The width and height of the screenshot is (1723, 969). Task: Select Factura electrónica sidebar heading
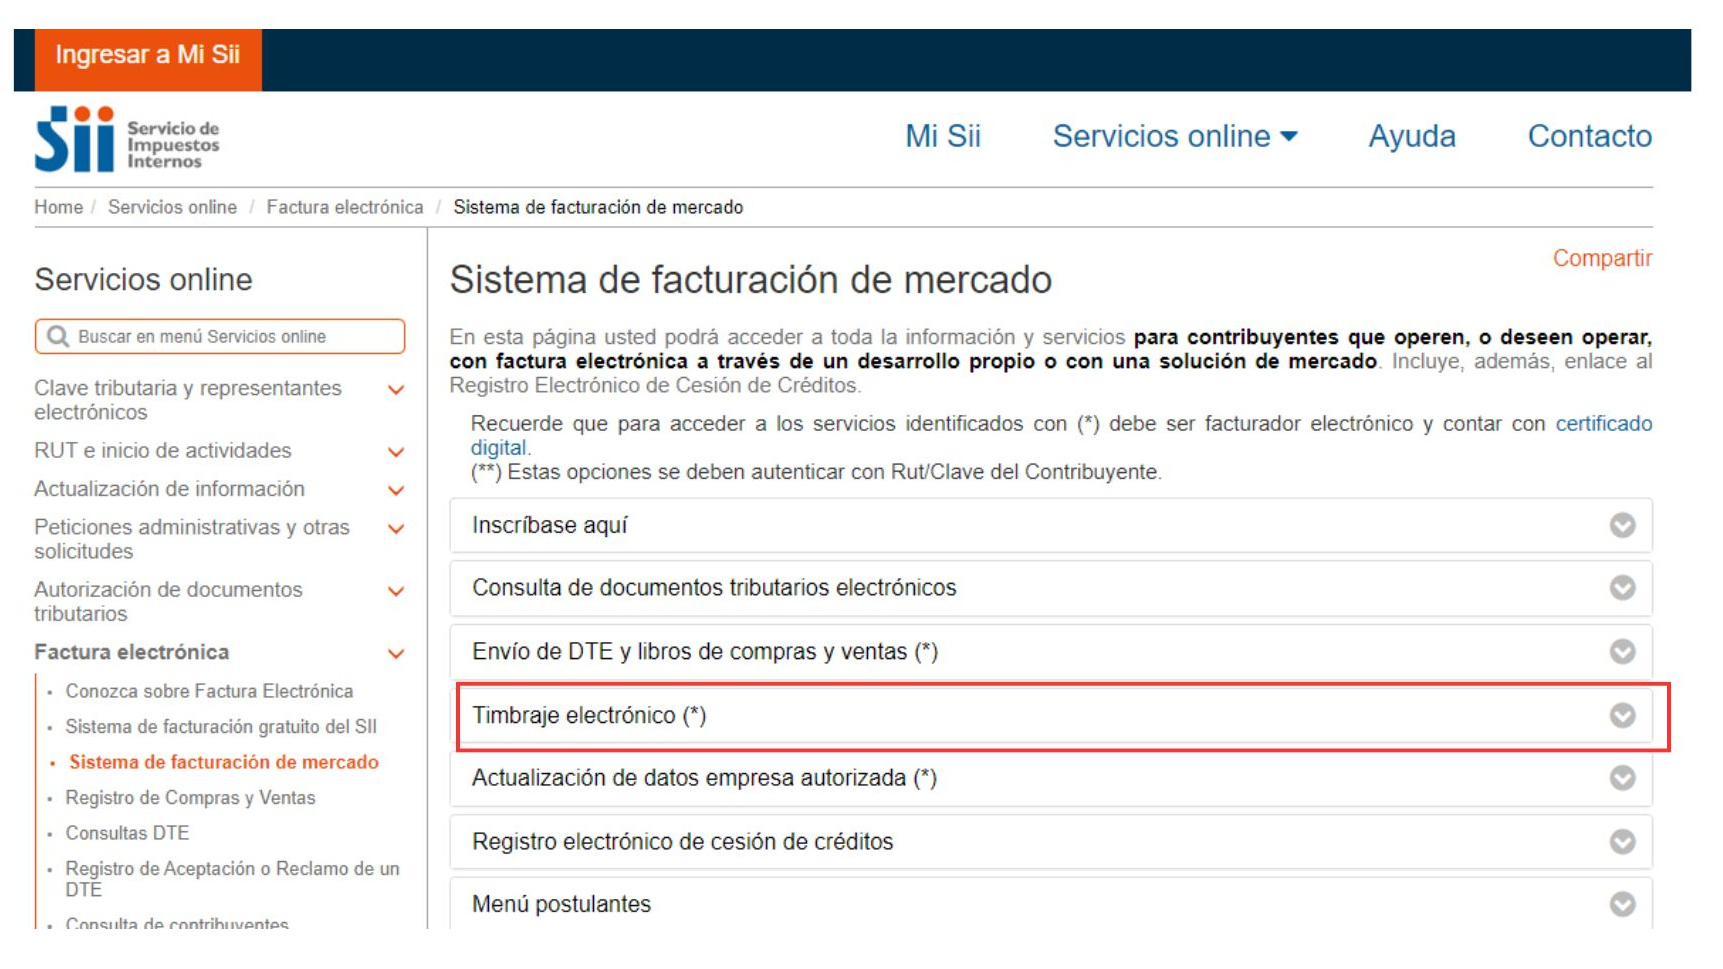pyautogui.click(x=132, y=652)
